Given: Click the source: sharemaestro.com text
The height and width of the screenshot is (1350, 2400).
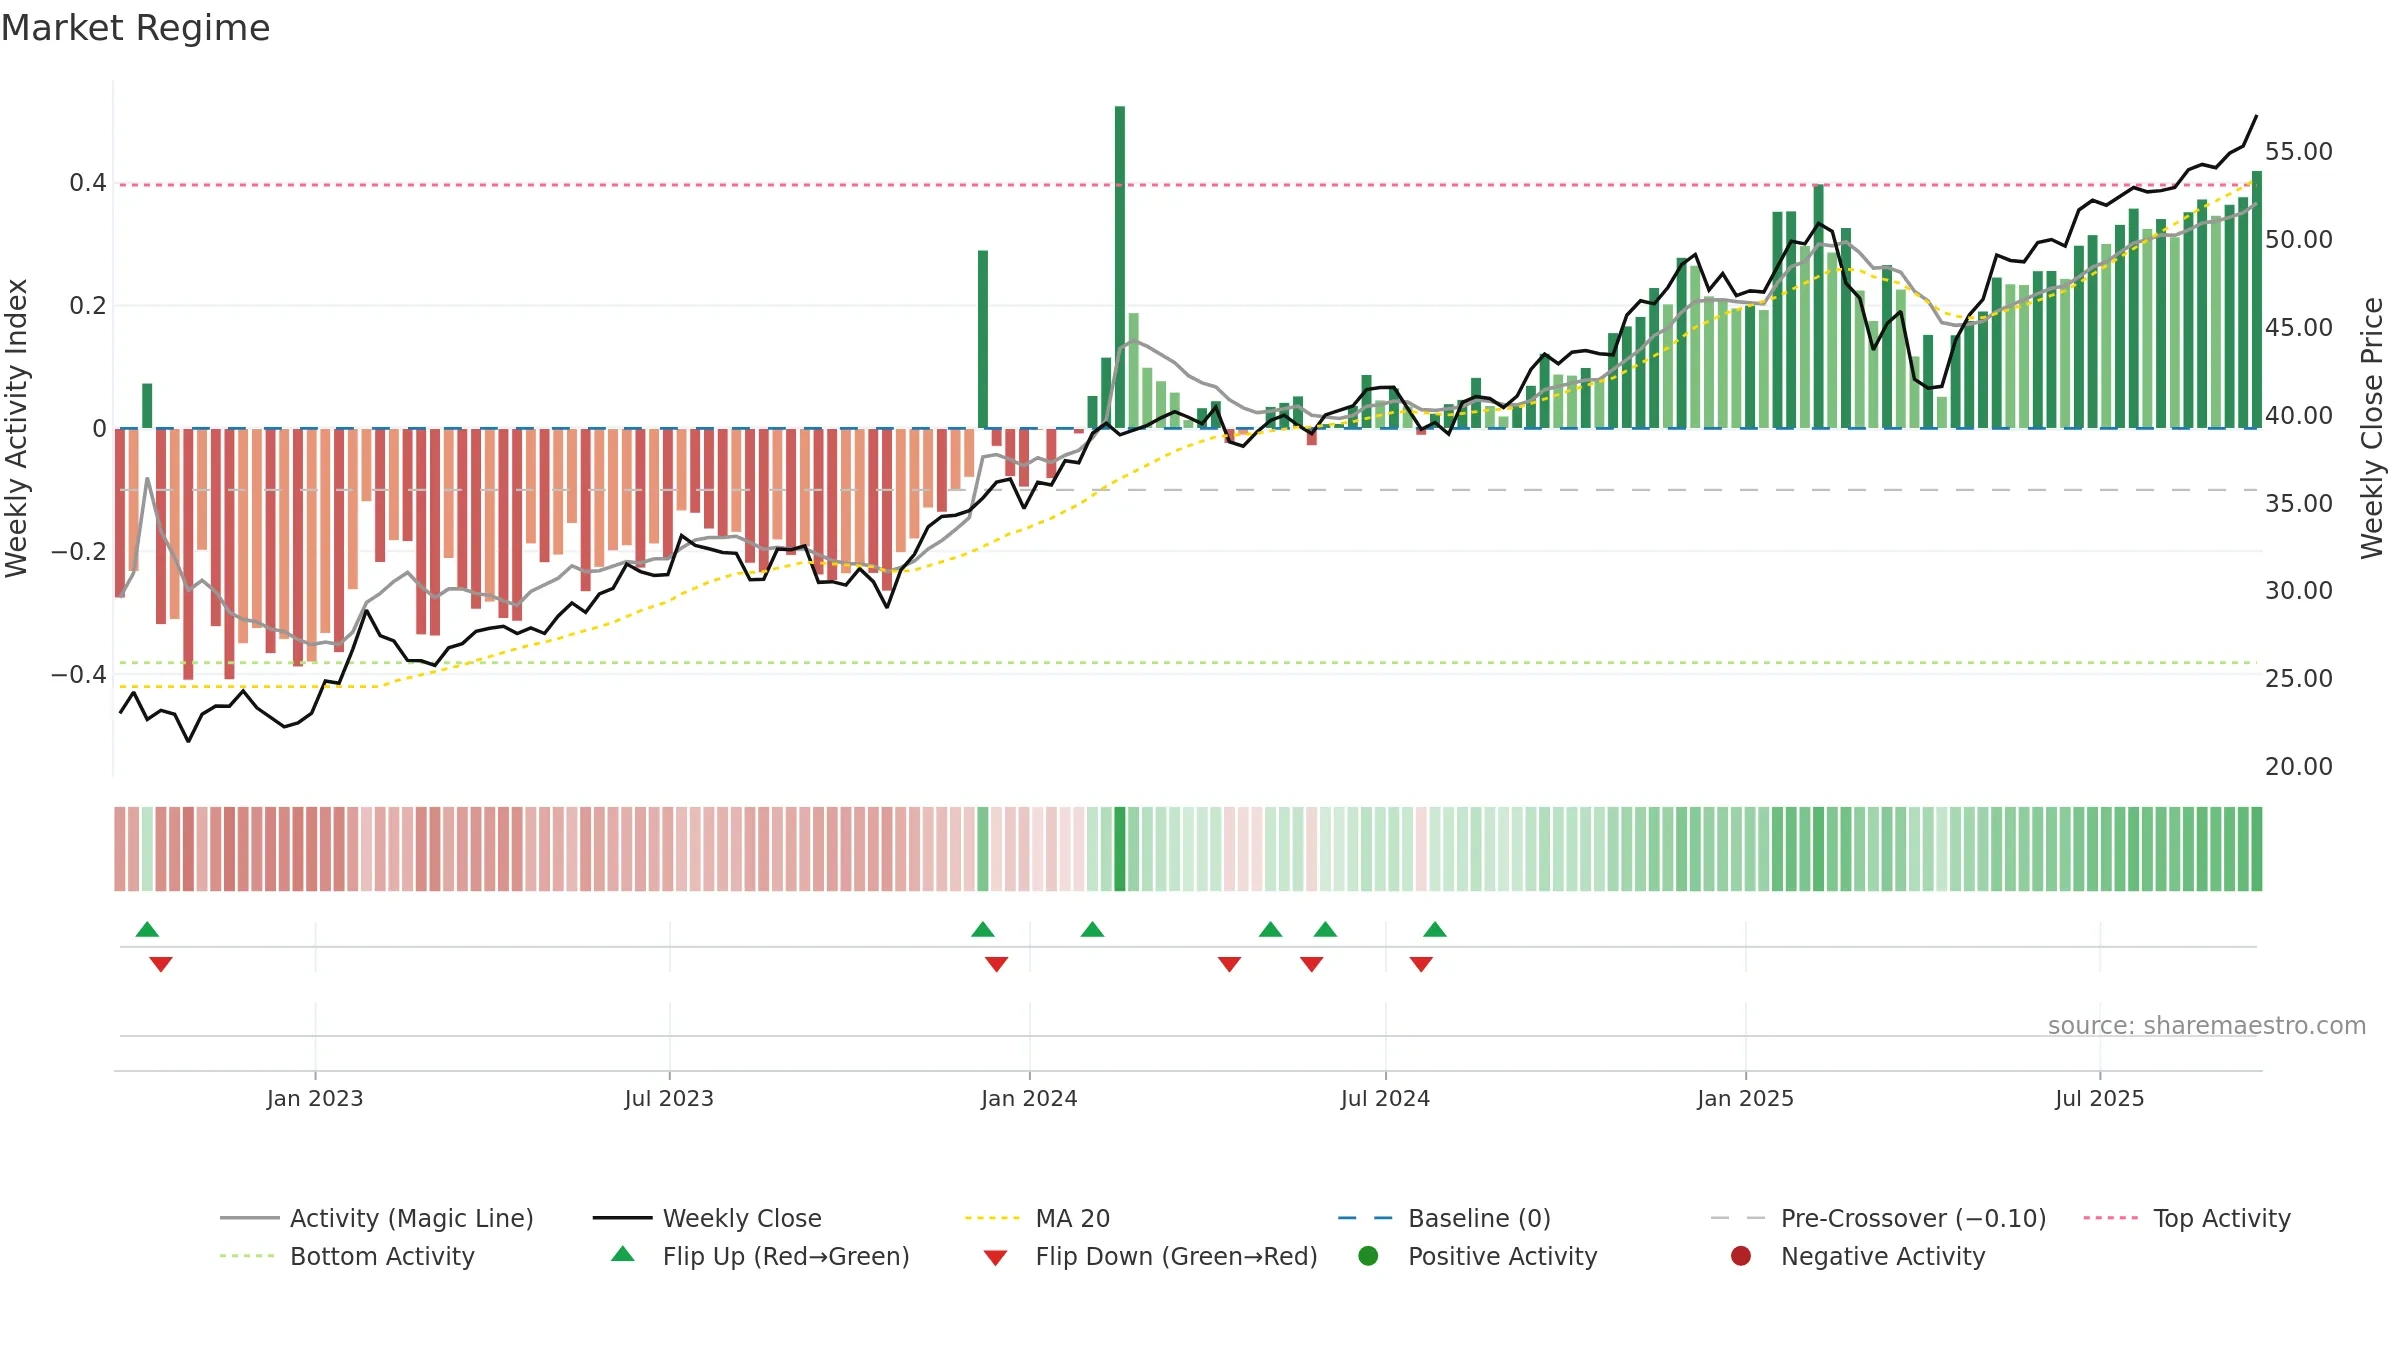Looking at the screenshot, I should tap(2207, 1025).
